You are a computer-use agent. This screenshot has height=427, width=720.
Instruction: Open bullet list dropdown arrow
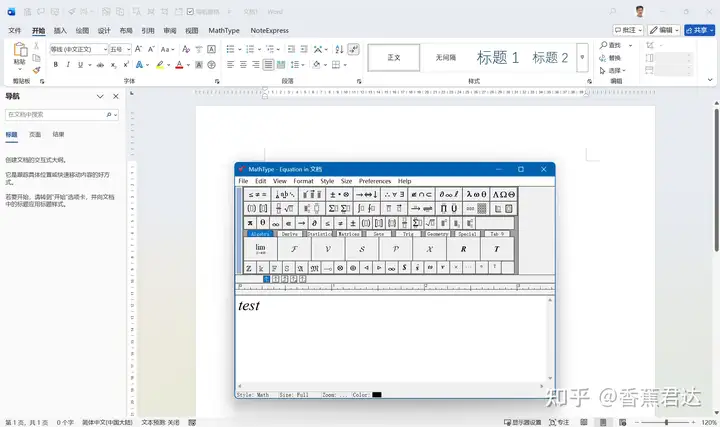(239, 49)
